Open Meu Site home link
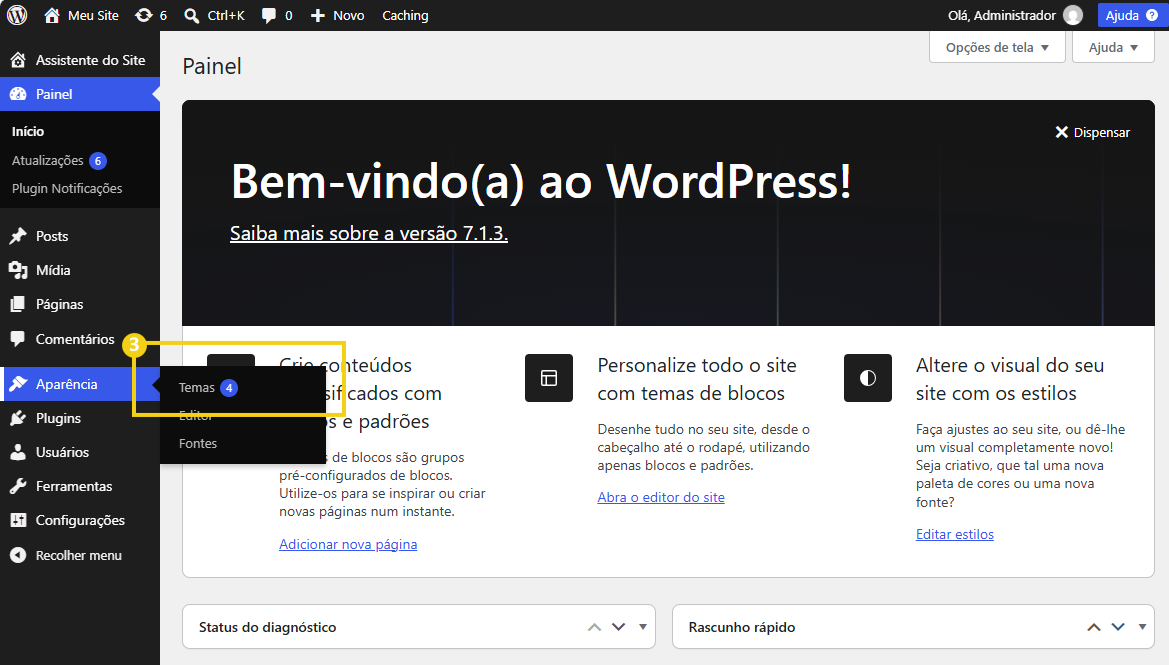The height and width of the screenshot is (665, 1169). 81,15
